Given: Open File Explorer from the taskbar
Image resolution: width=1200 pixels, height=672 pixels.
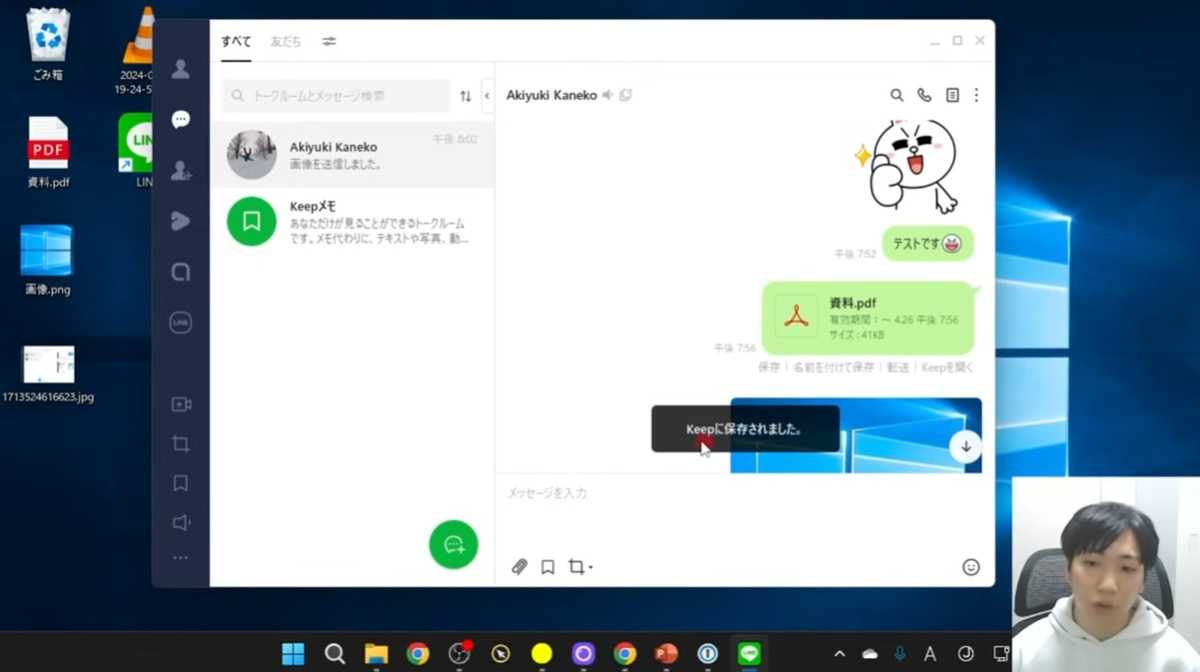Looking at the screenshot, I should [x=376, y=654].
